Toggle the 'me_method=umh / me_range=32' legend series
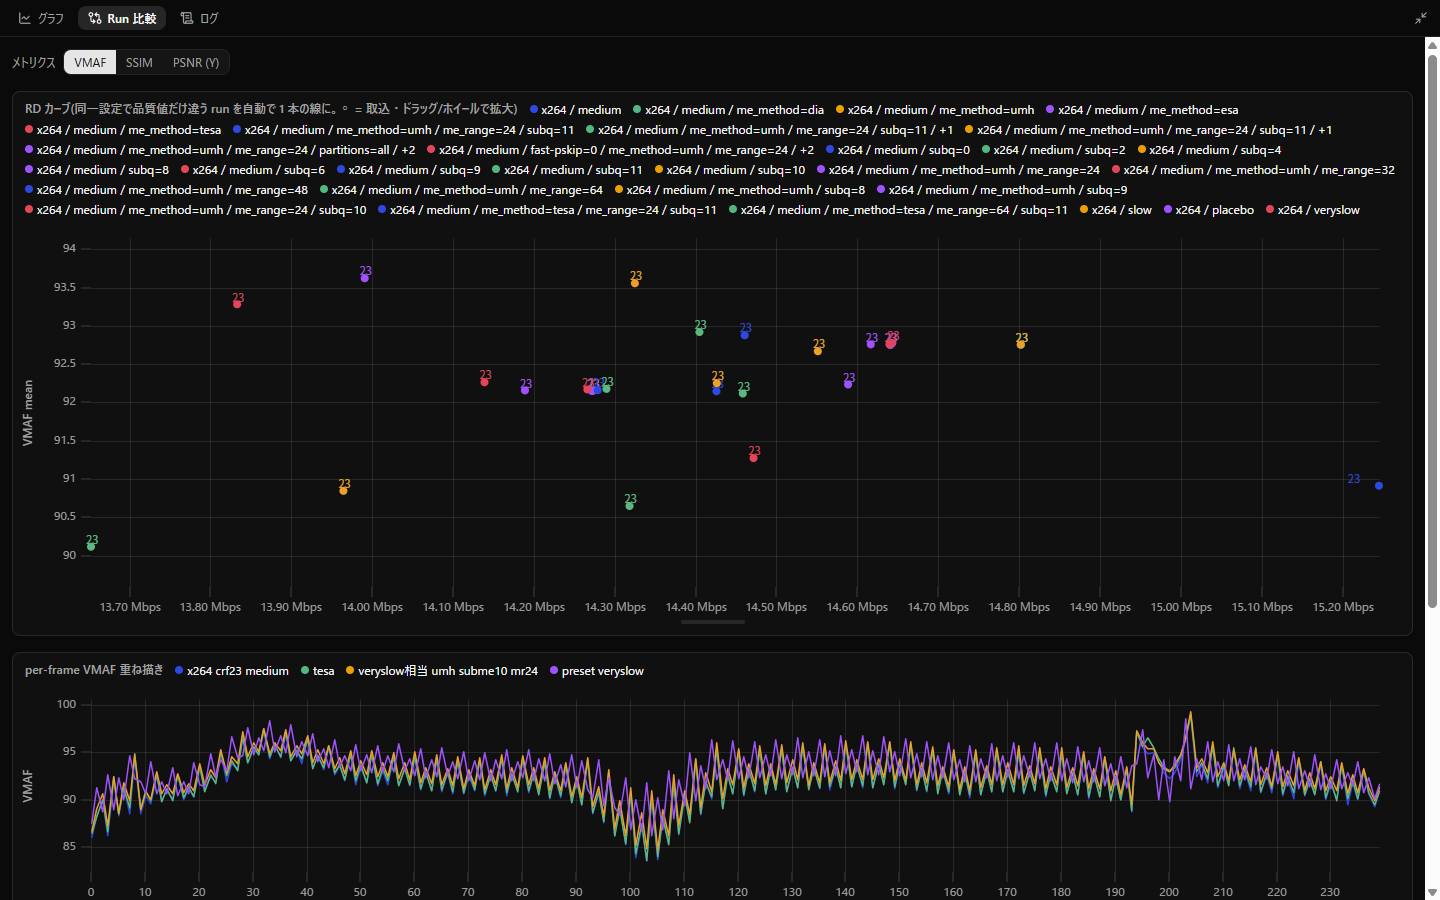This screenshot has height=900, width=1440. click(1253, 170)
